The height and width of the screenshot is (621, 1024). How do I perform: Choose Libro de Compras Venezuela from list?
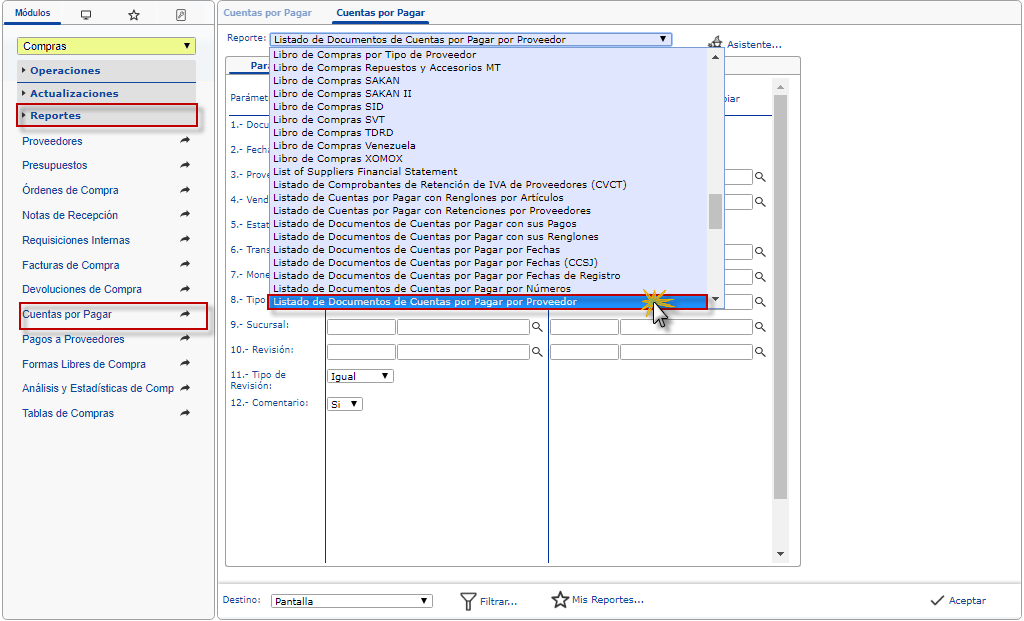[344, 145]
